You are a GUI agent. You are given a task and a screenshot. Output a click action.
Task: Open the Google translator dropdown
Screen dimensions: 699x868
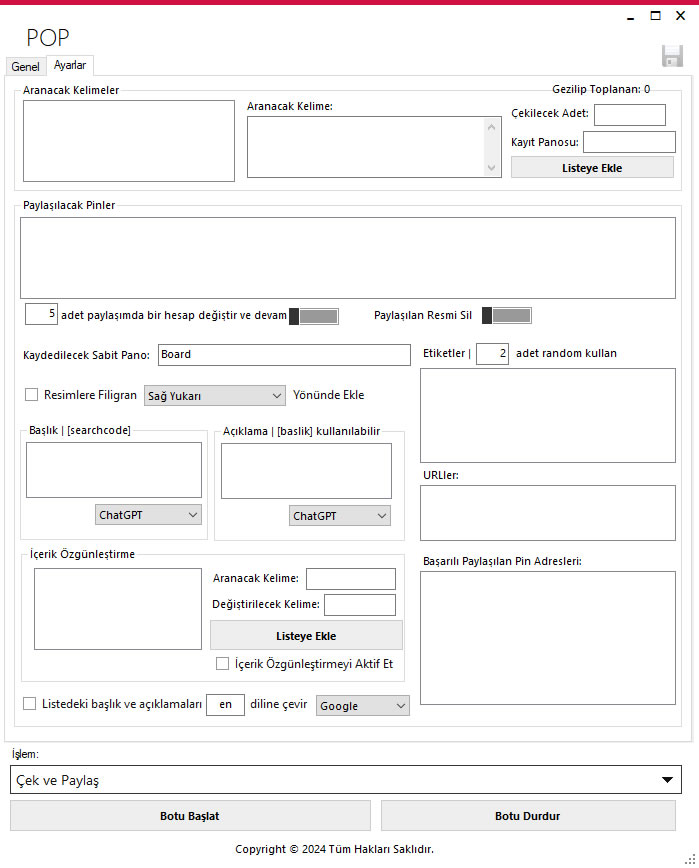pyautogui.click(x=363, y=706)
